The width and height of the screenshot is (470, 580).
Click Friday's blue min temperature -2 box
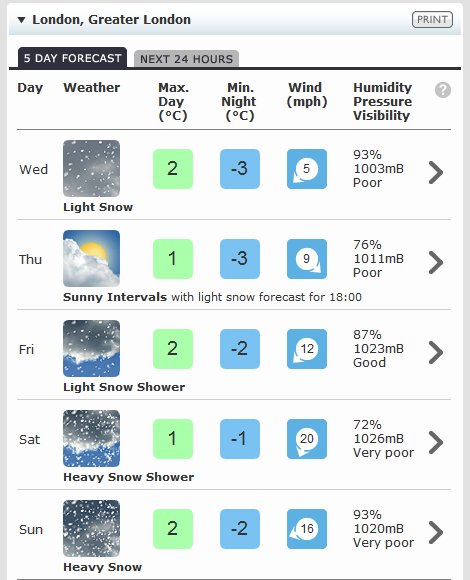(x=240, y=349)
